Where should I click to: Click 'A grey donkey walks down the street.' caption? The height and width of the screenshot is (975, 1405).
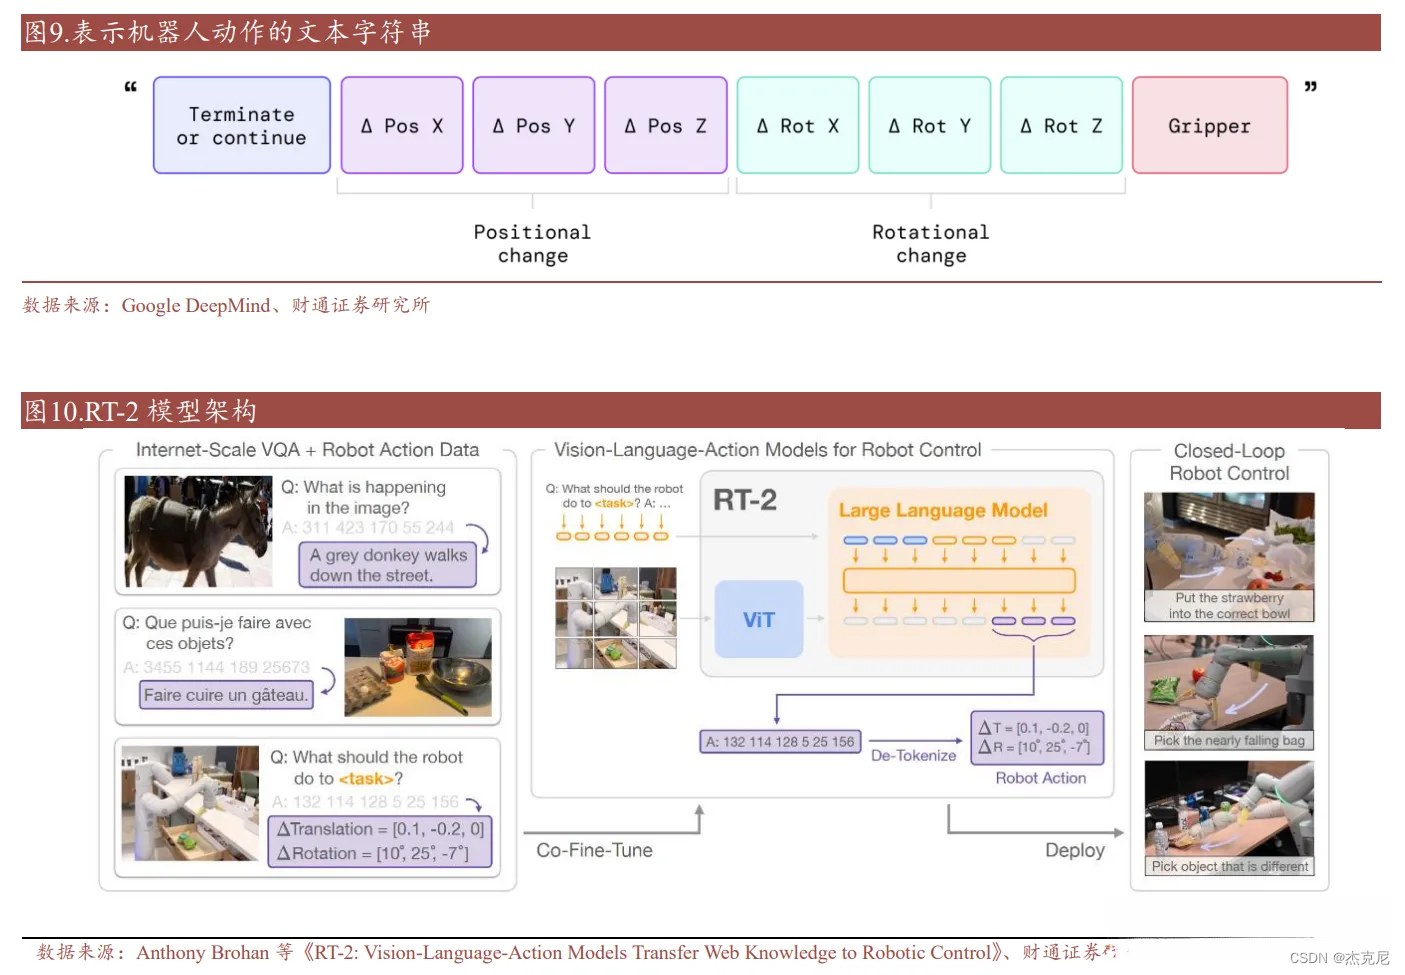point(388,565)
